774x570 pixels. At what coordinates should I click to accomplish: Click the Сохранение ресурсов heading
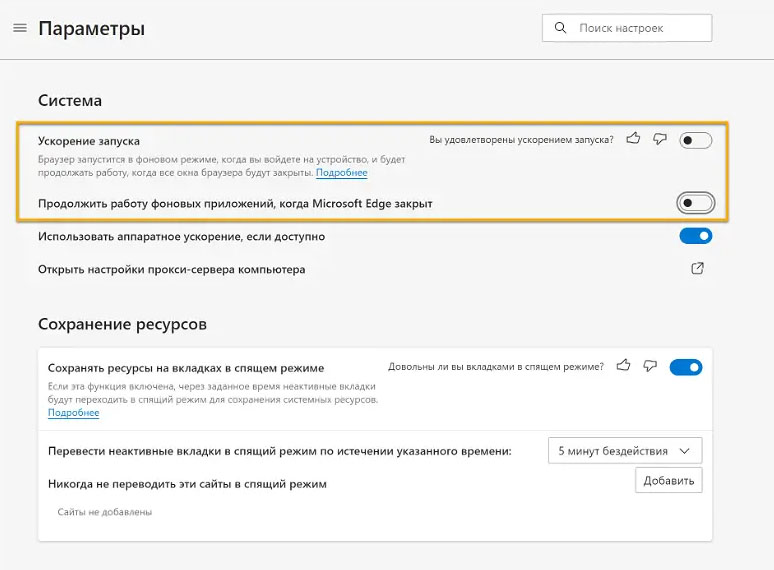(x=122, y=324)
